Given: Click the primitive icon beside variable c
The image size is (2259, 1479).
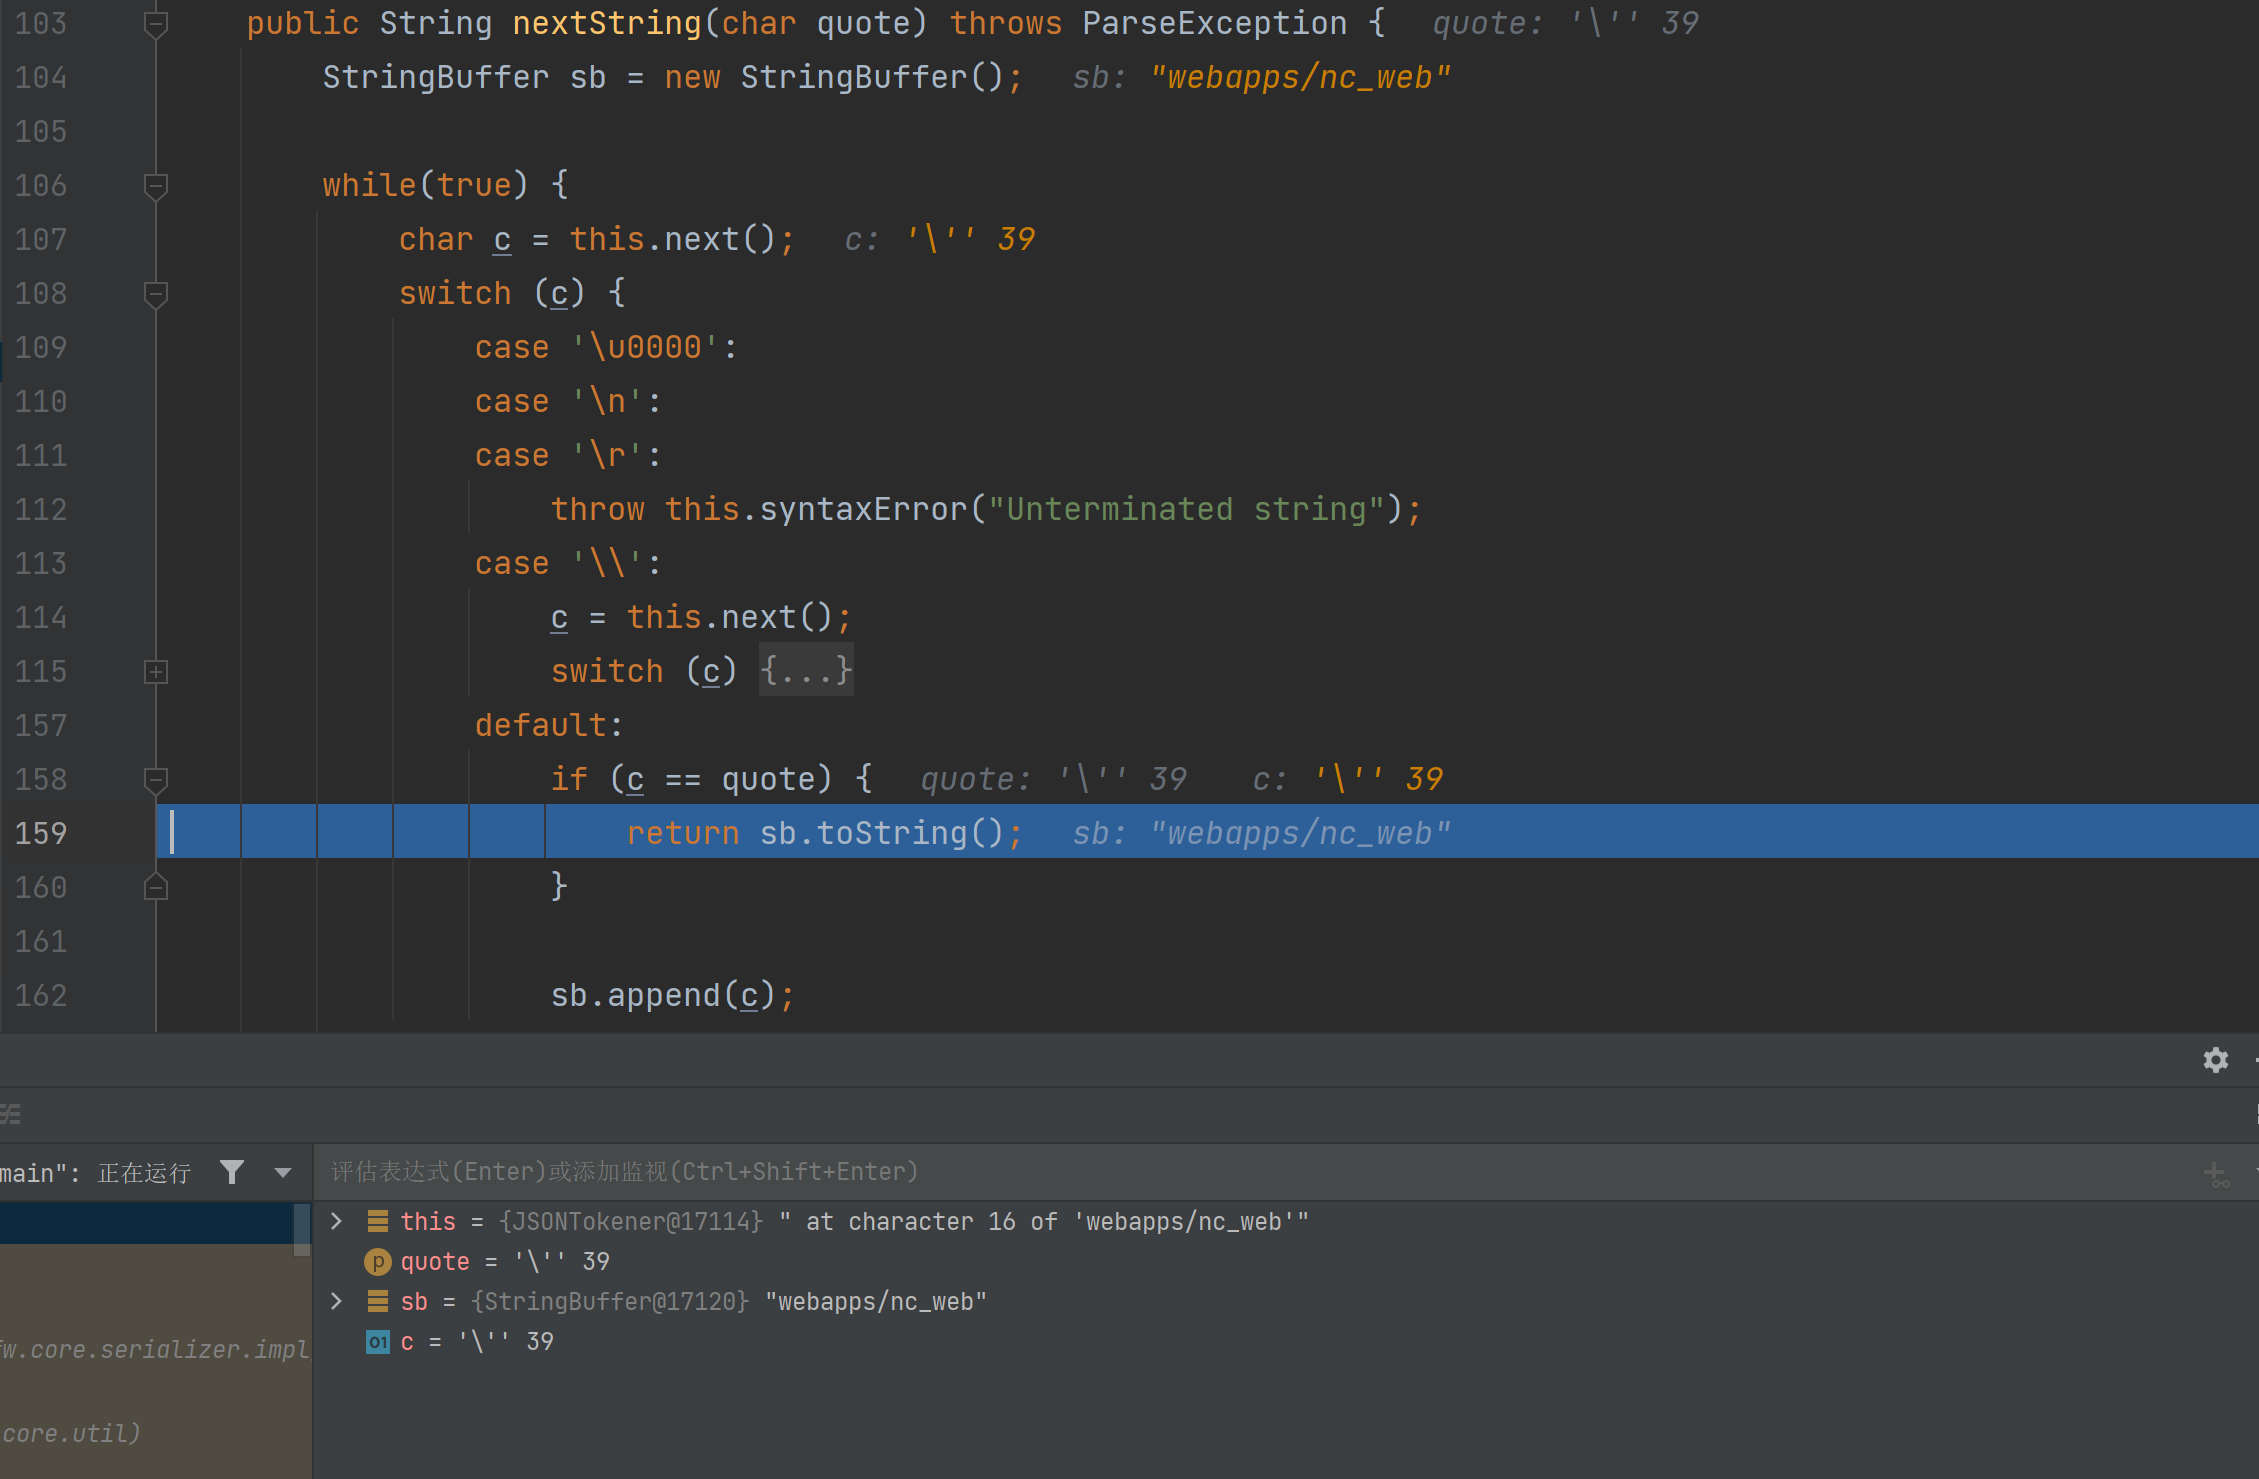Looking at the screenshot, I should (377, 1342).
